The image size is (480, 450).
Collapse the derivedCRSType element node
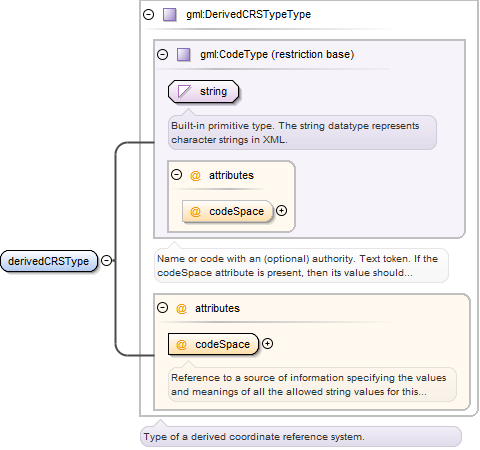(x=106, y=261)
